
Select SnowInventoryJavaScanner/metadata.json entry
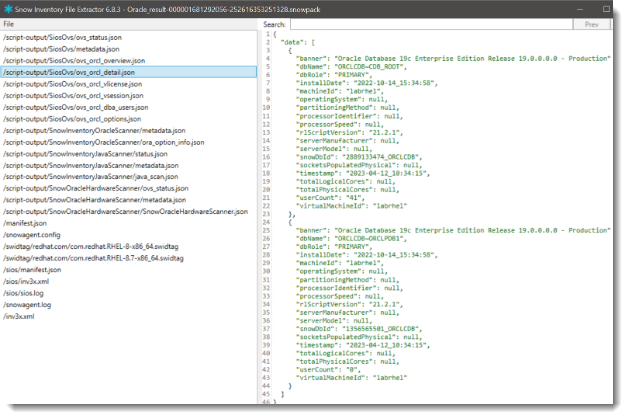click(91, 165)
